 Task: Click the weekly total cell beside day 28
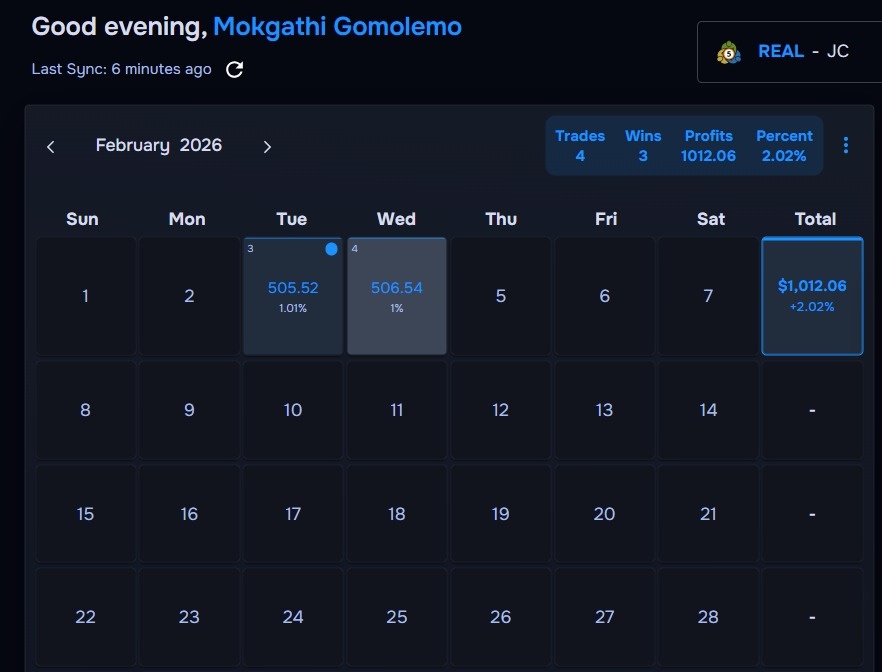tap(812, 617)
